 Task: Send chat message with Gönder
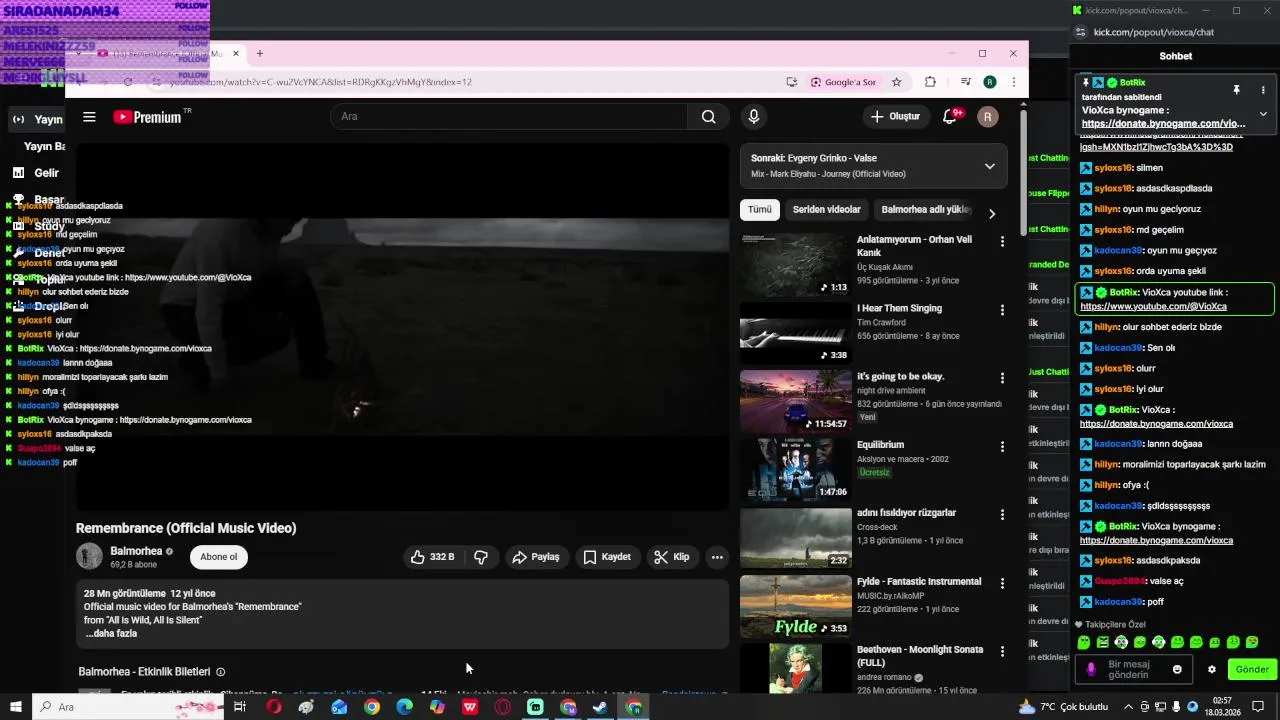(x=1252, y=670)
